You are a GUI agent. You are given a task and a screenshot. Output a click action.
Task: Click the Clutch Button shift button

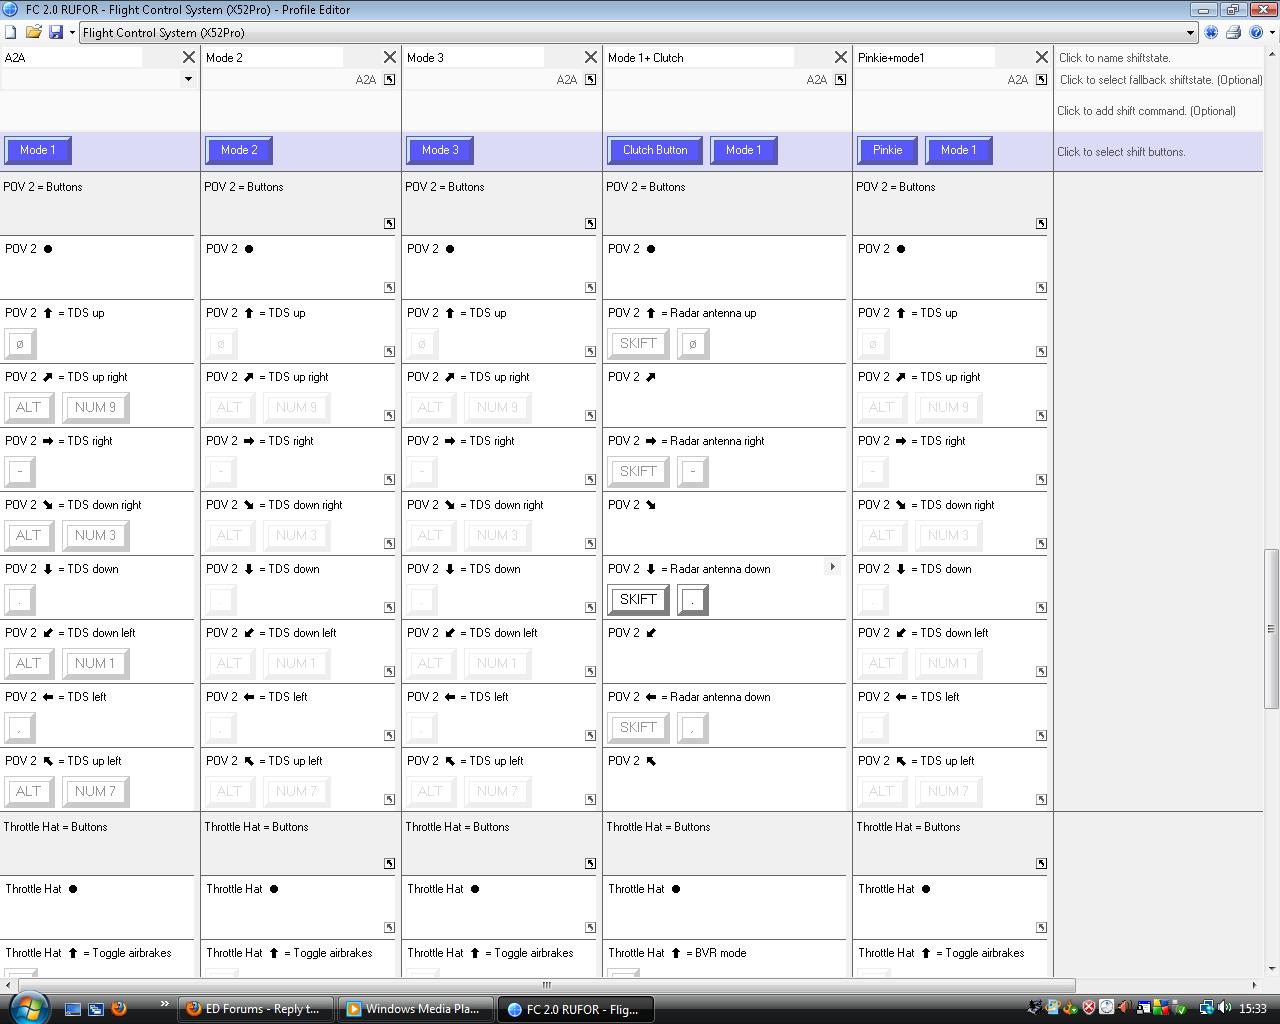[655, 150]
